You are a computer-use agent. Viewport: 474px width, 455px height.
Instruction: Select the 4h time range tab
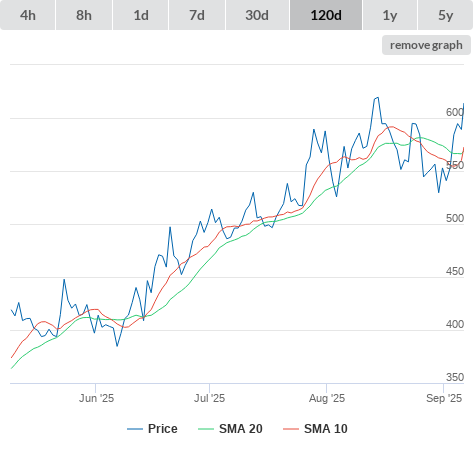click(28, 15)
